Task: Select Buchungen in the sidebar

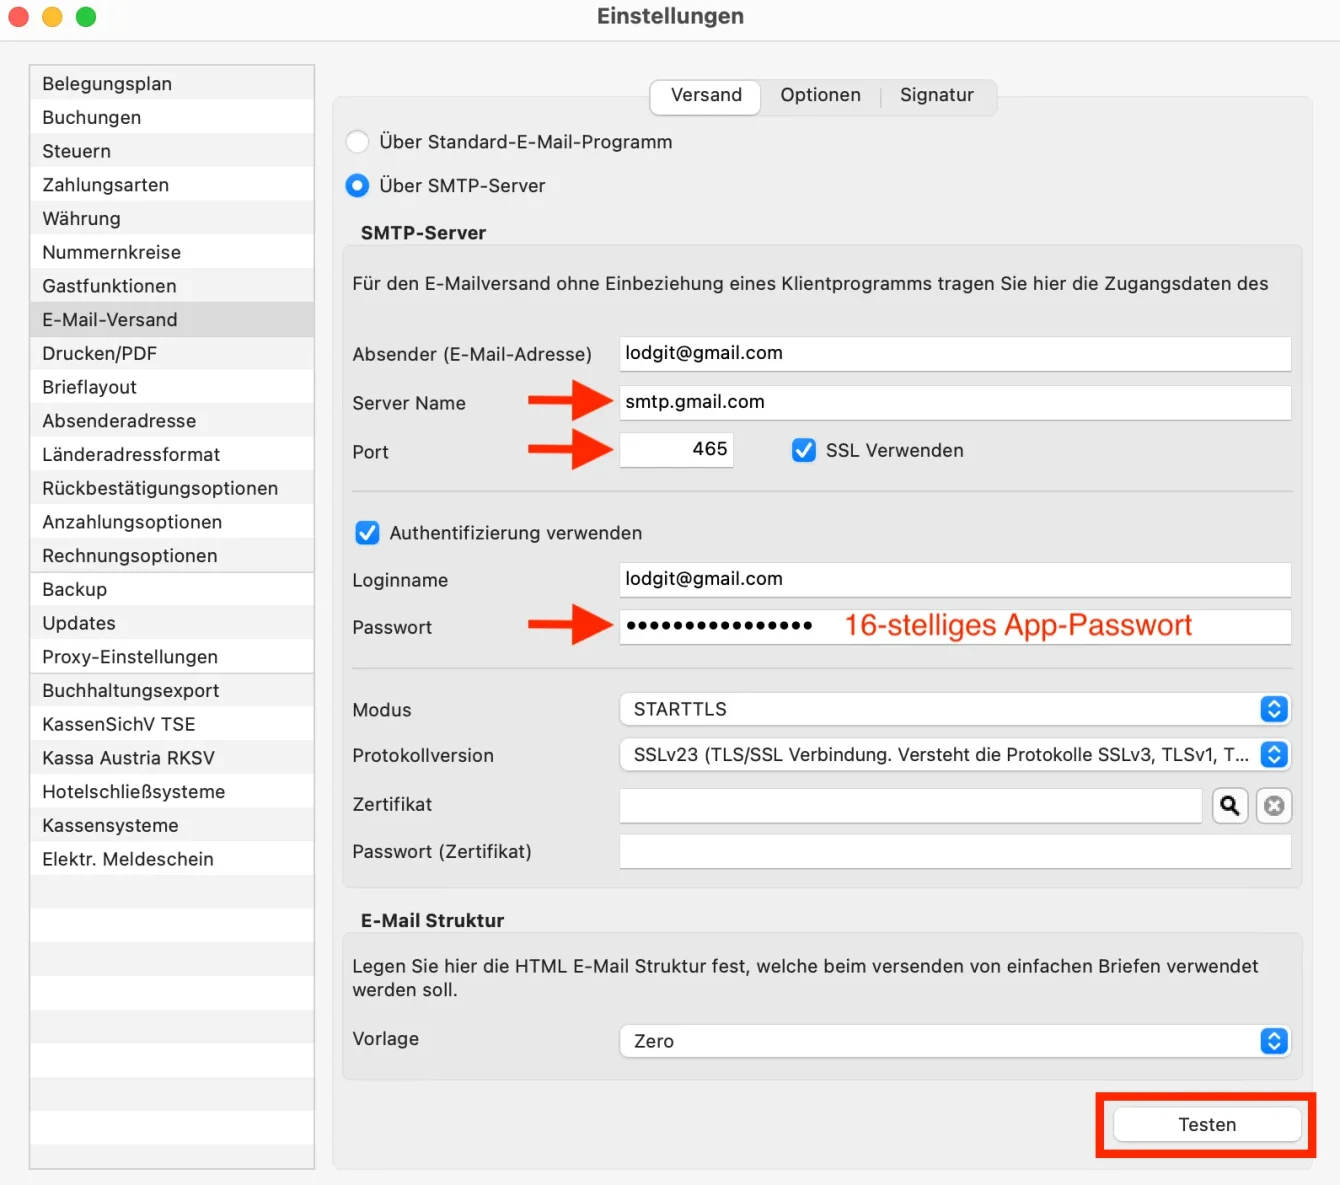Action: click(x=172, y=118)
